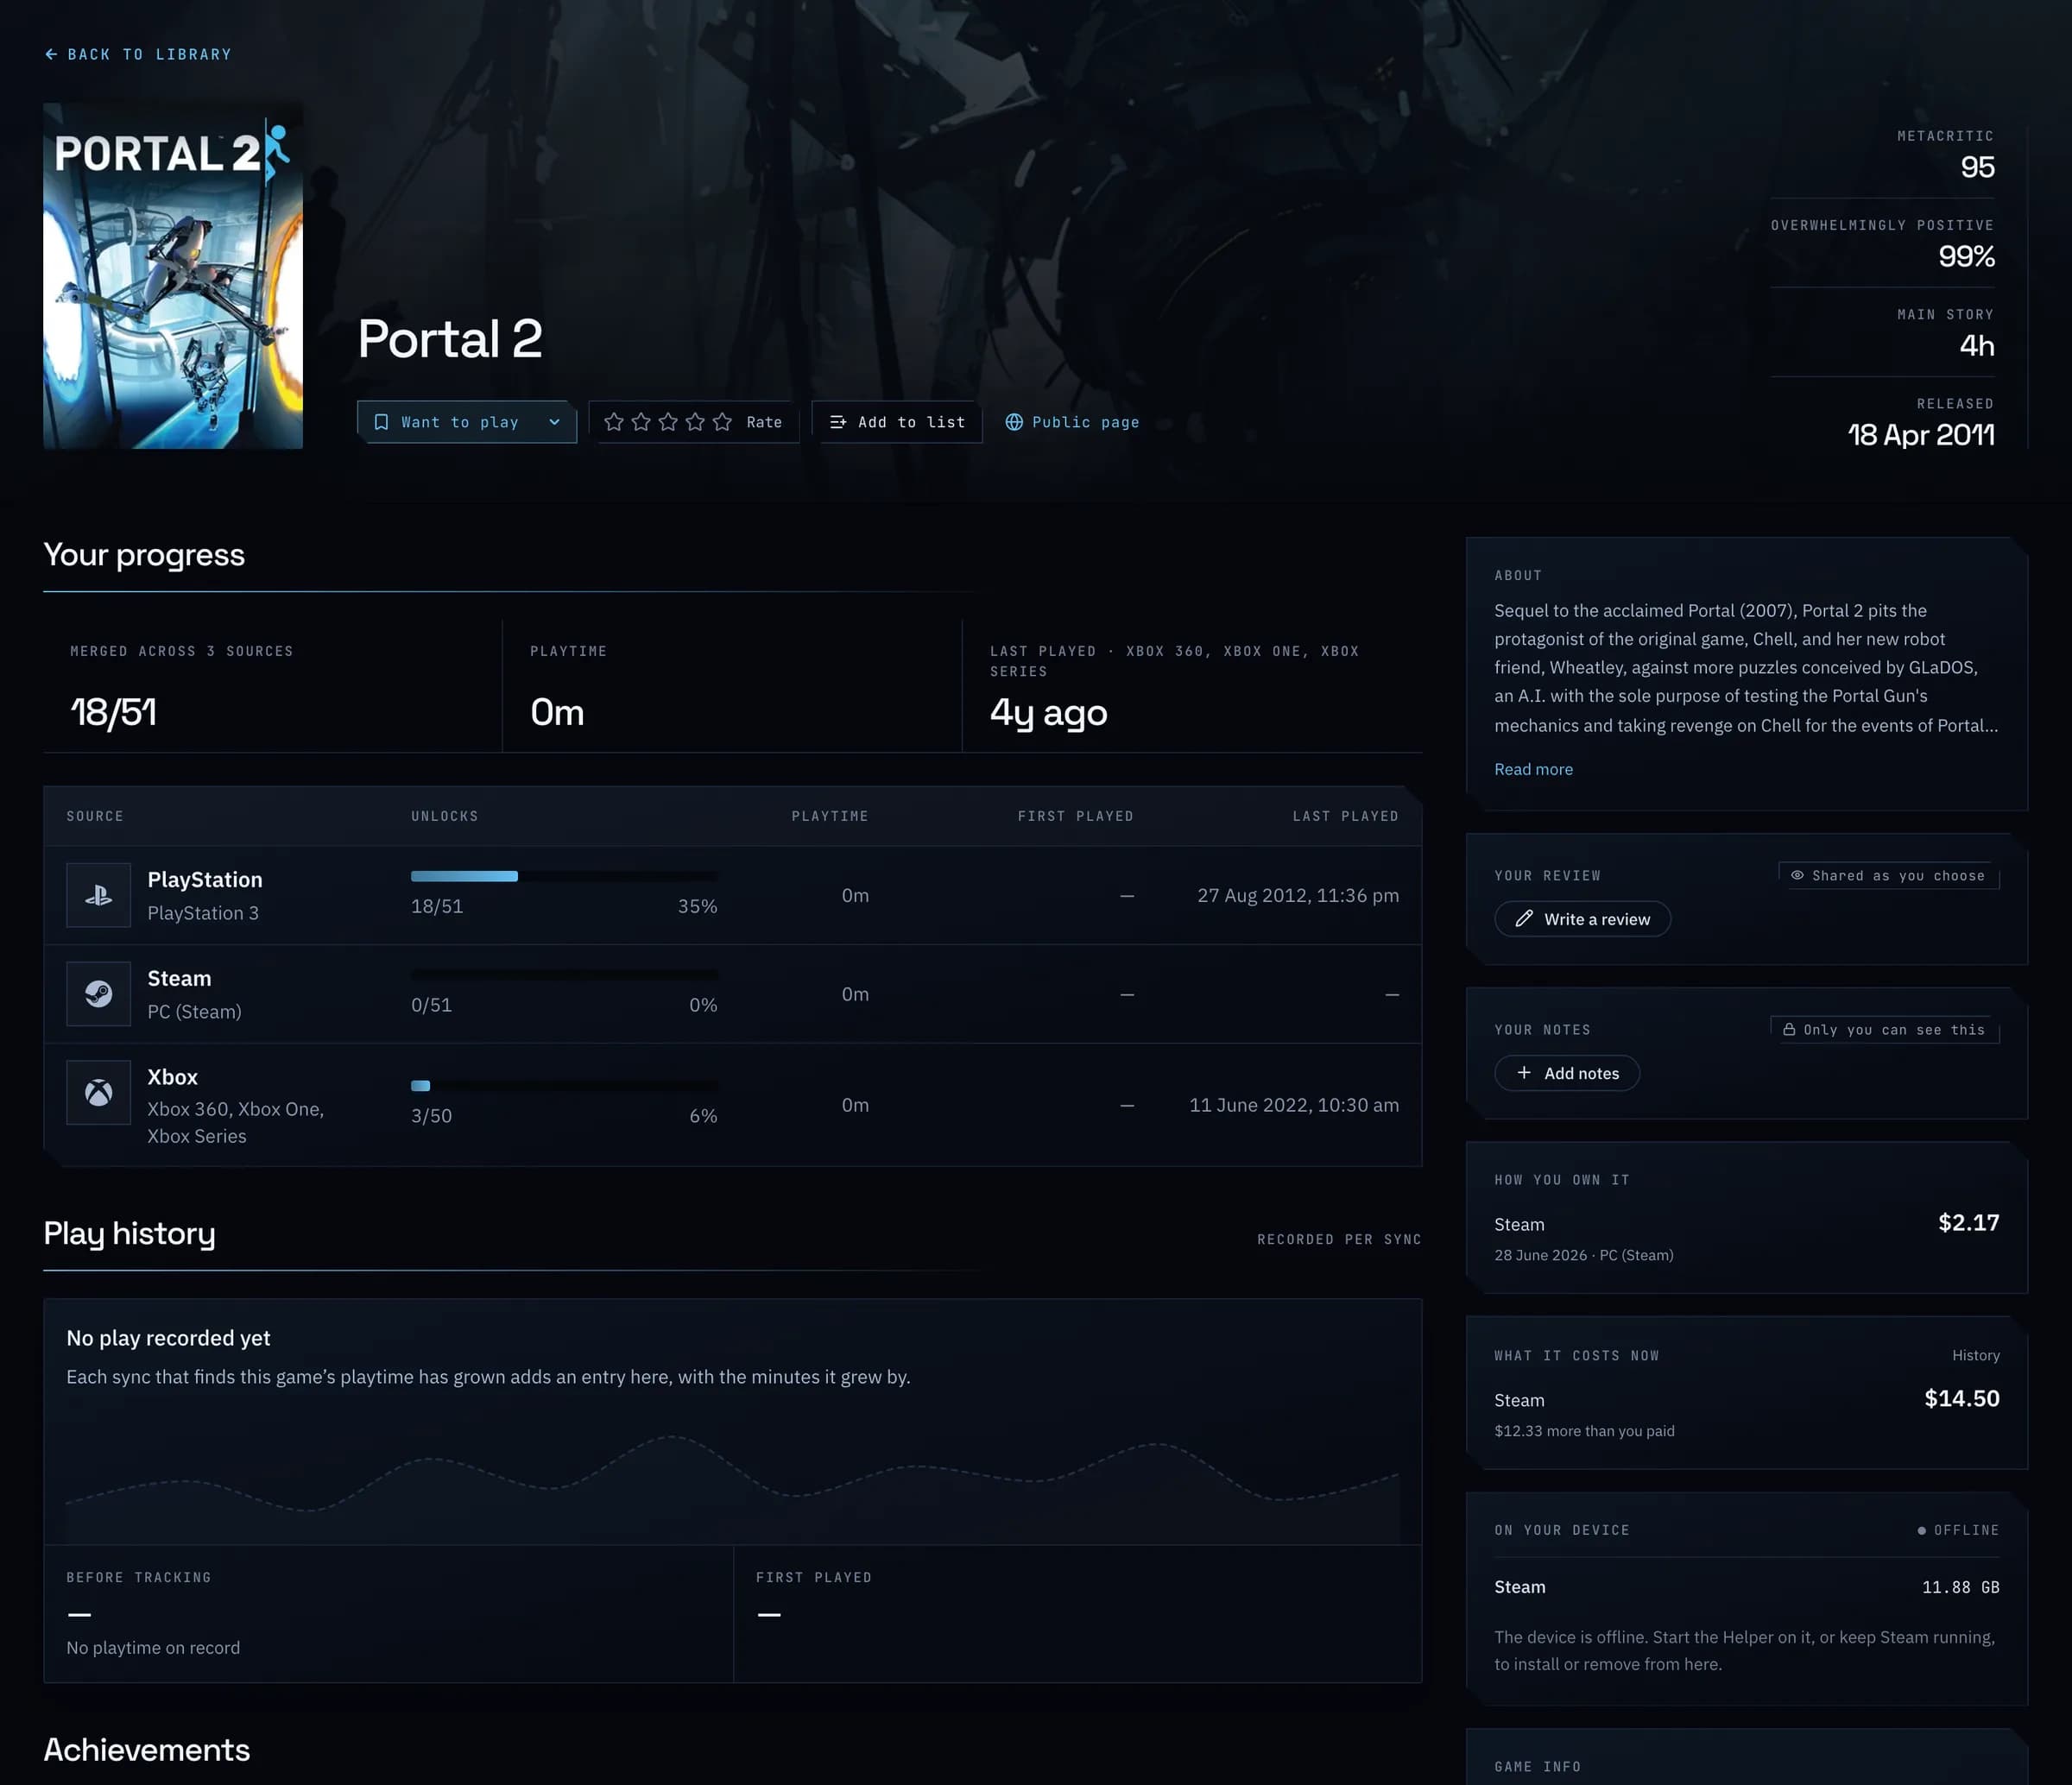This screenshot has width=2072, height=1785.
Task: Open the Public page link text
Action: pos(1085,422)
